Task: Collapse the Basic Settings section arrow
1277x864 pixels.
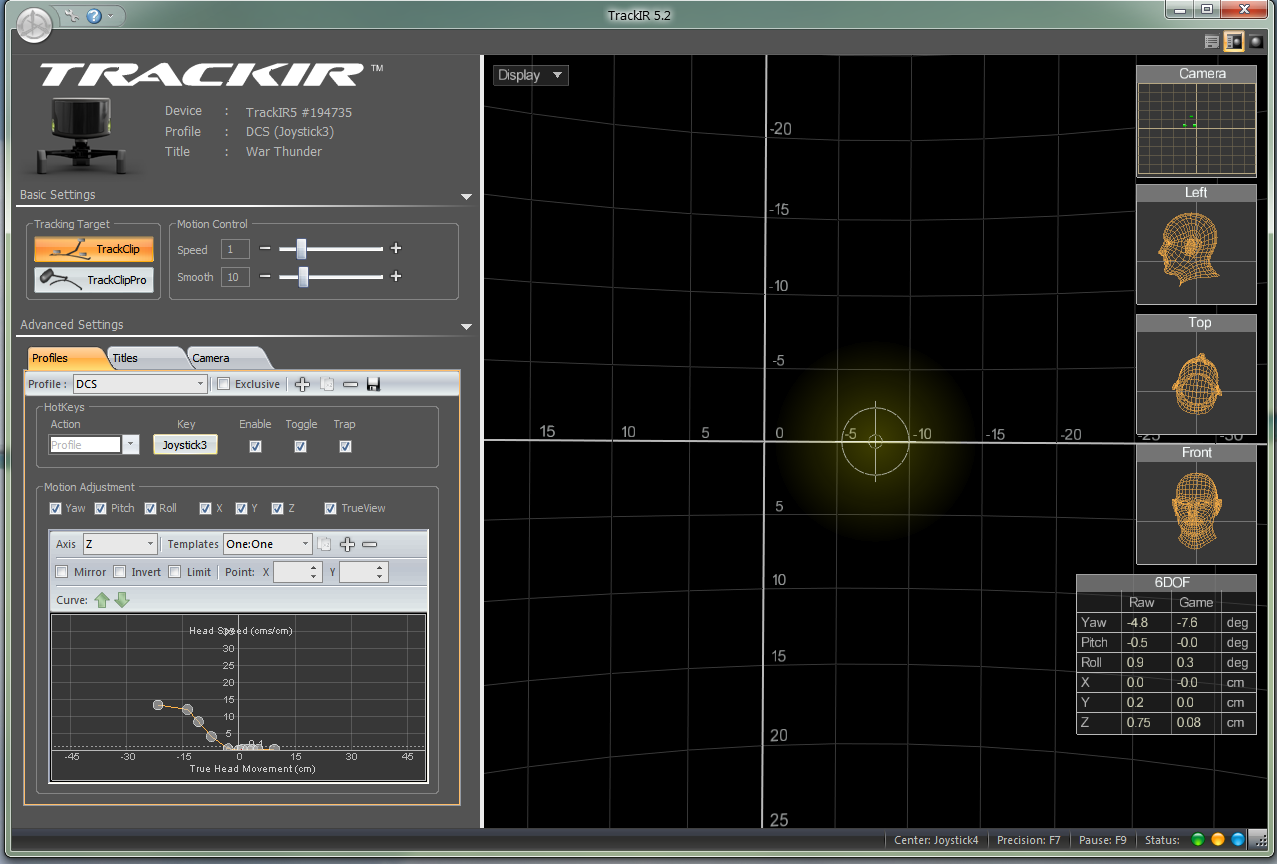Action: pos(465,197)
